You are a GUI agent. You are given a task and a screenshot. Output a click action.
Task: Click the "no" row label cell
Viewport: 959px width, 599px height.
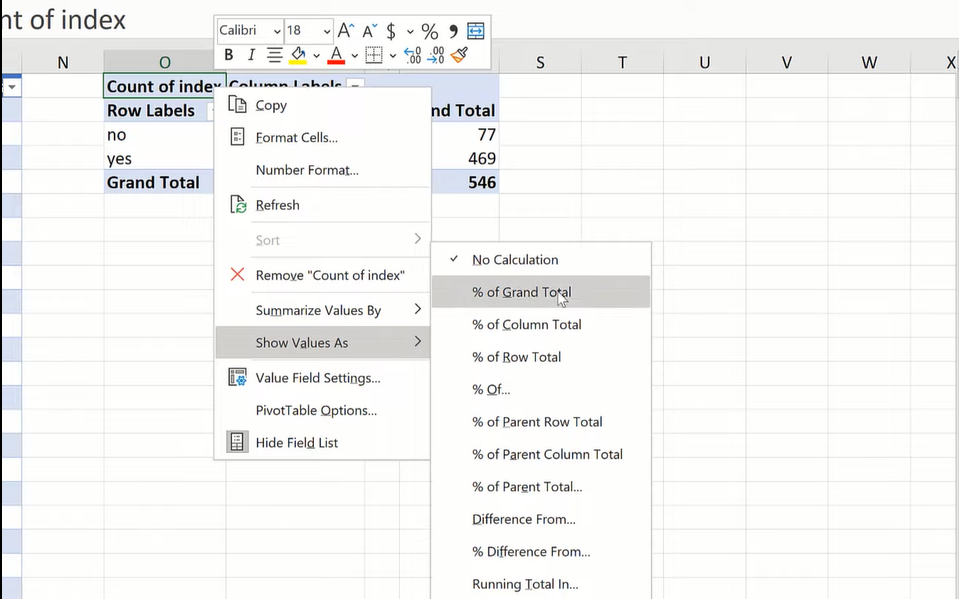159,135
